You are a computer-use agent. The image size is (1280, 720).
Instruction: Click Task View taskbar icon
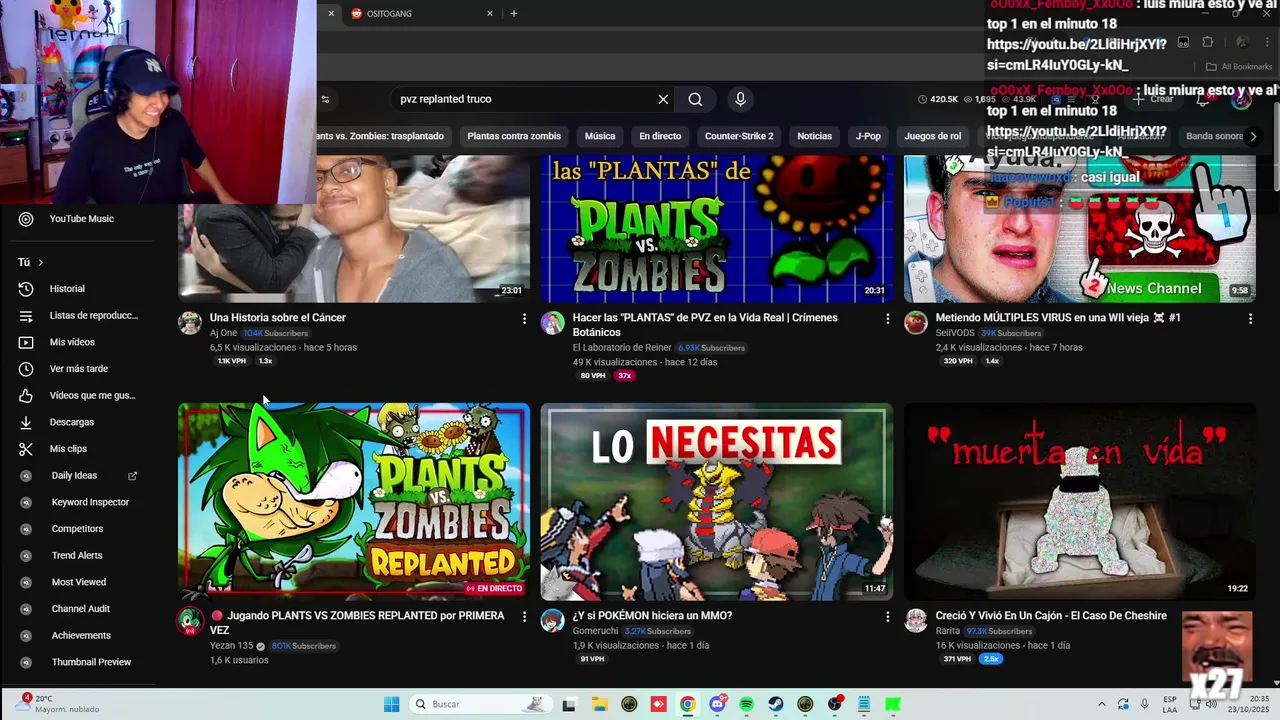[570, 704]
